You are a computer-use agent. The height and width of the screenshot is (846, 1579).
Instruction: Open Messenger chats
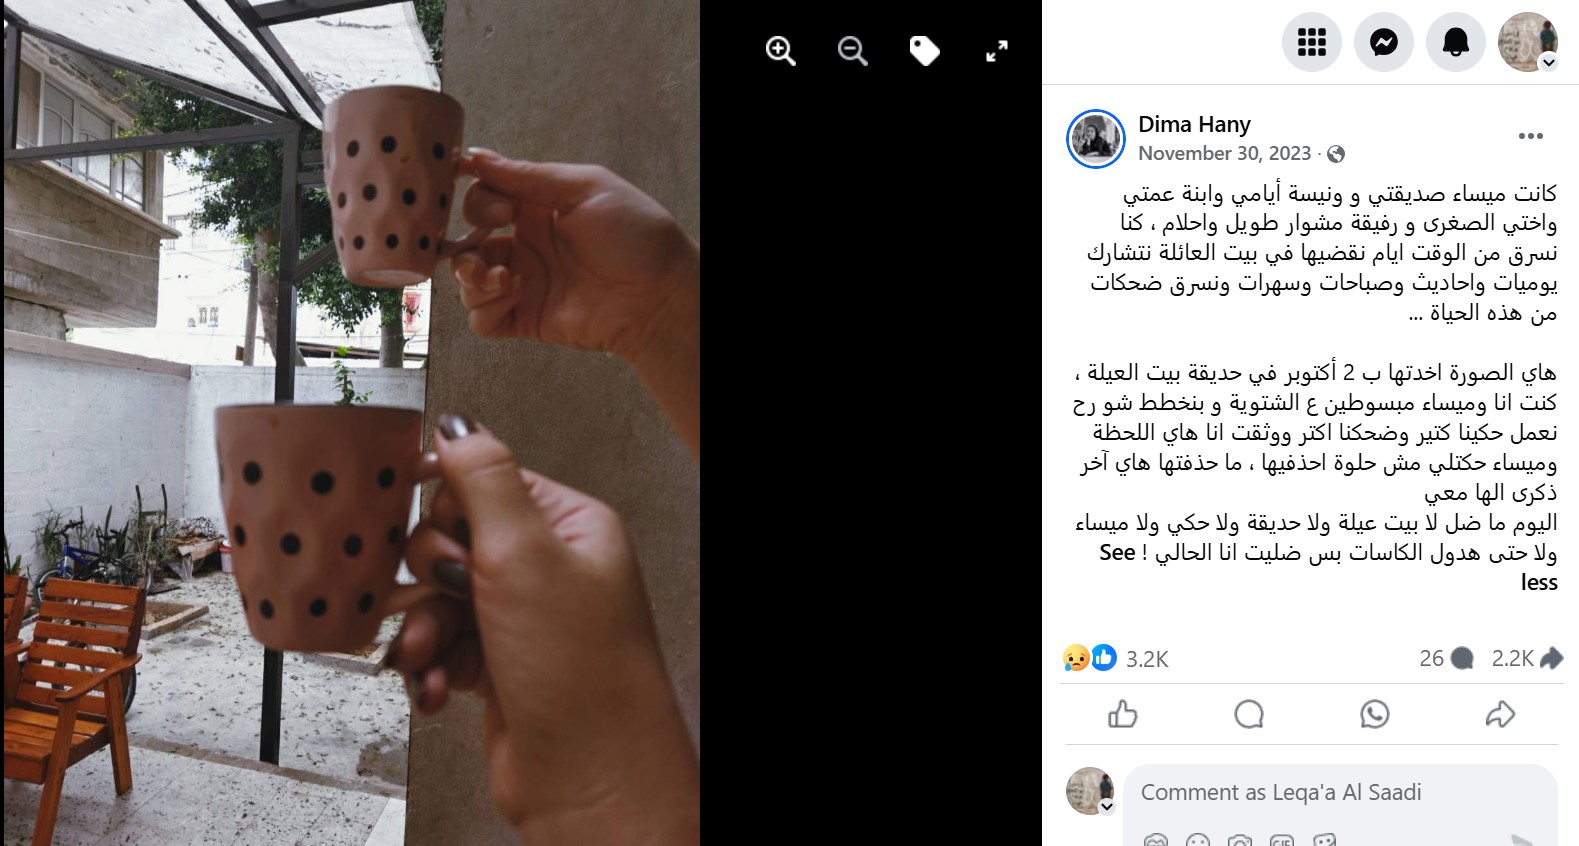[1383, 42]
